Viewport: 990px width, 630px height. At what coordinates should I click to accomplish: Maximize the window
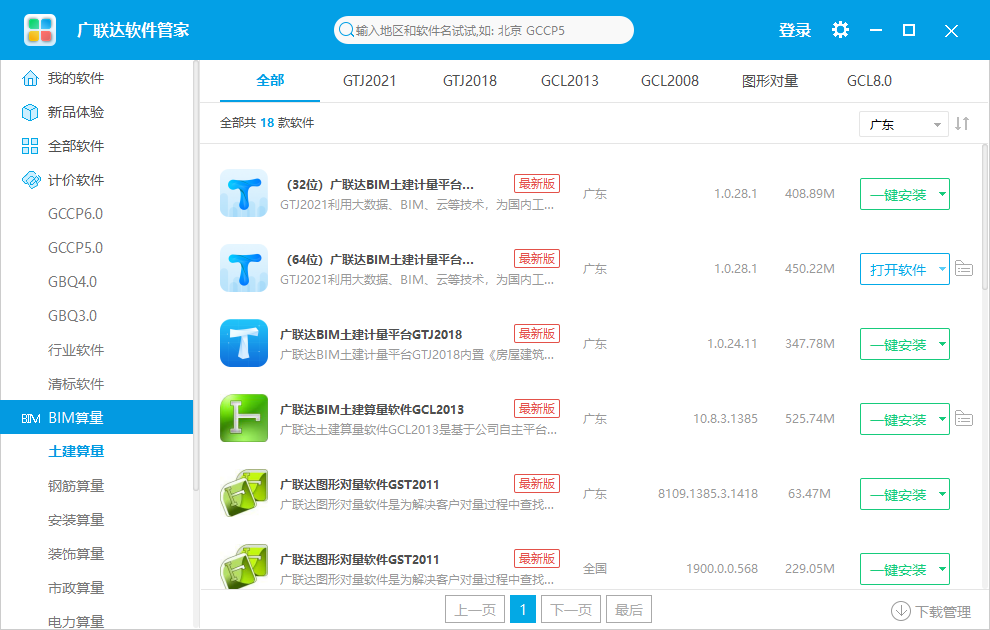coord(909,30)
